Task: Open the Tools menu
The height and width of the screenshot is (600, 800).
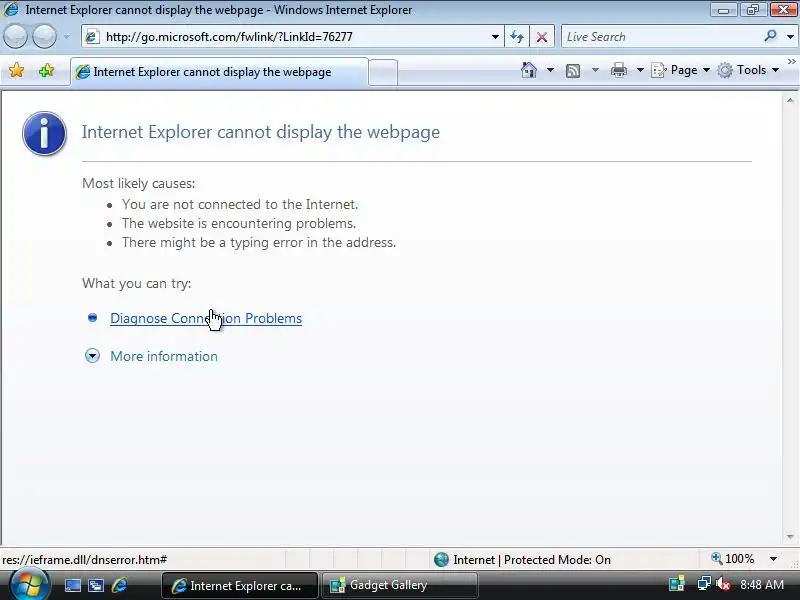Action: point(748,70)
